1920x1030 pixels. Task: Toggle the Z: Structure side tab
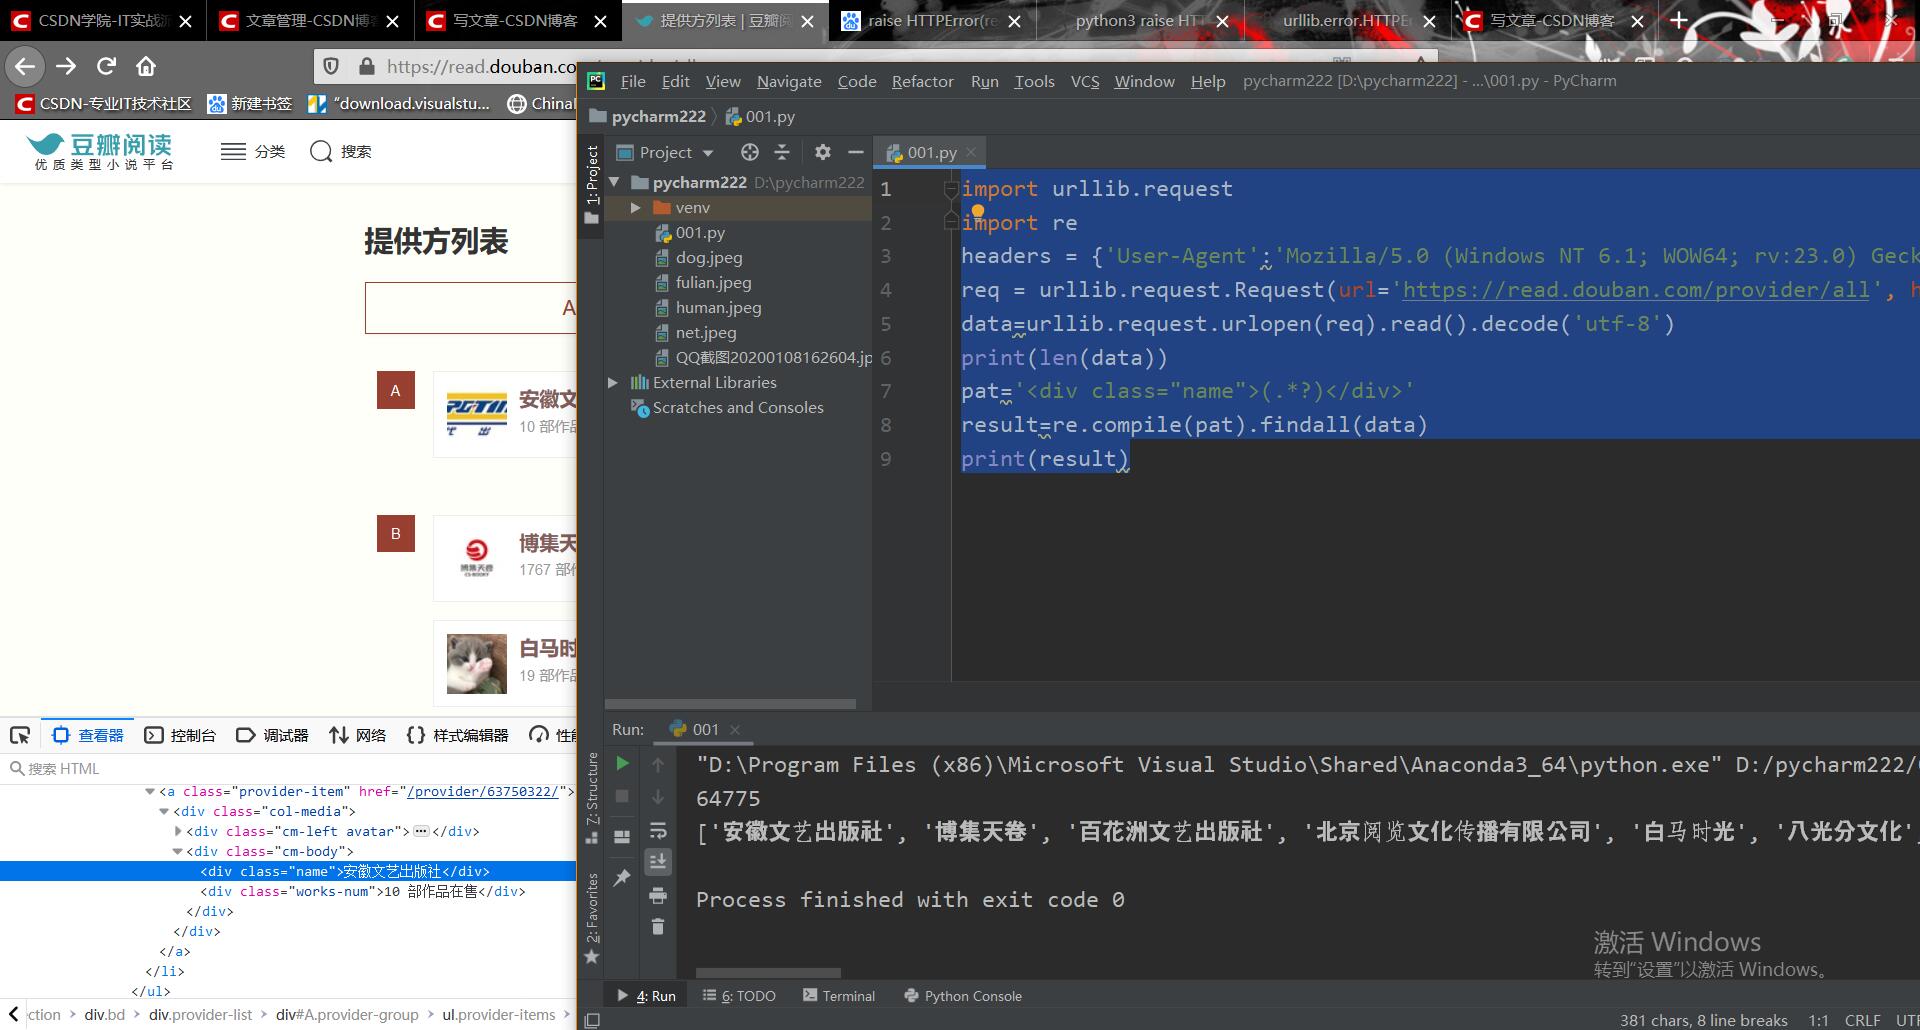tap(592, 797)
